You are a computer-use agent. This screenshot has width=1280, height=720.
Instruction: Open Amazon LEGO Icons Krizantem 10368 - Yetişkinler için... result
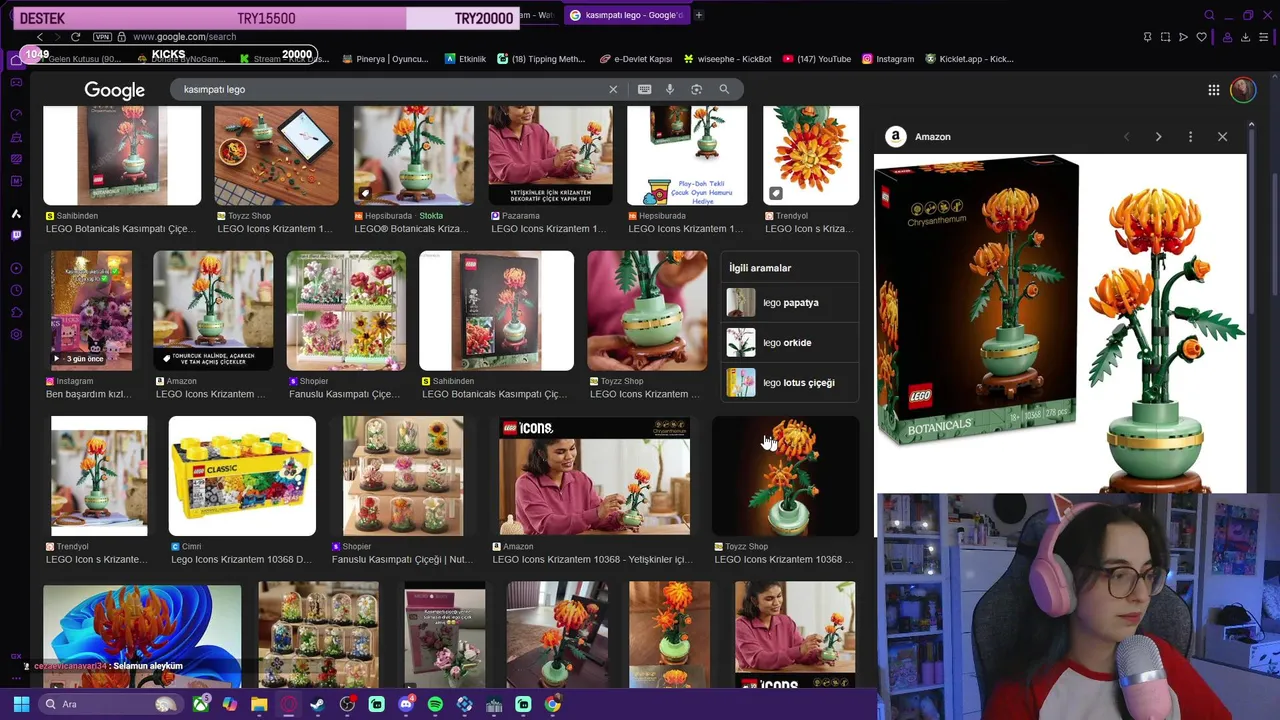594,476
